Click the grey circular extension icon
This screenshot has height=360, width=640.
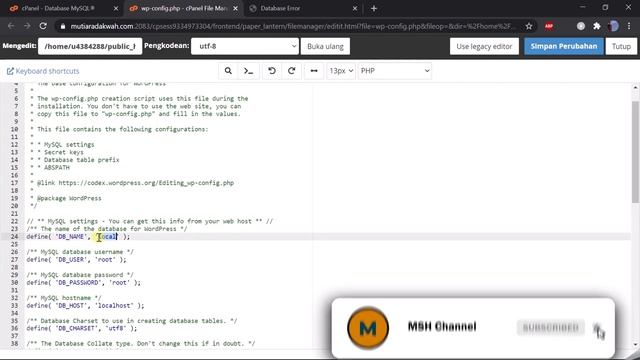581,26
